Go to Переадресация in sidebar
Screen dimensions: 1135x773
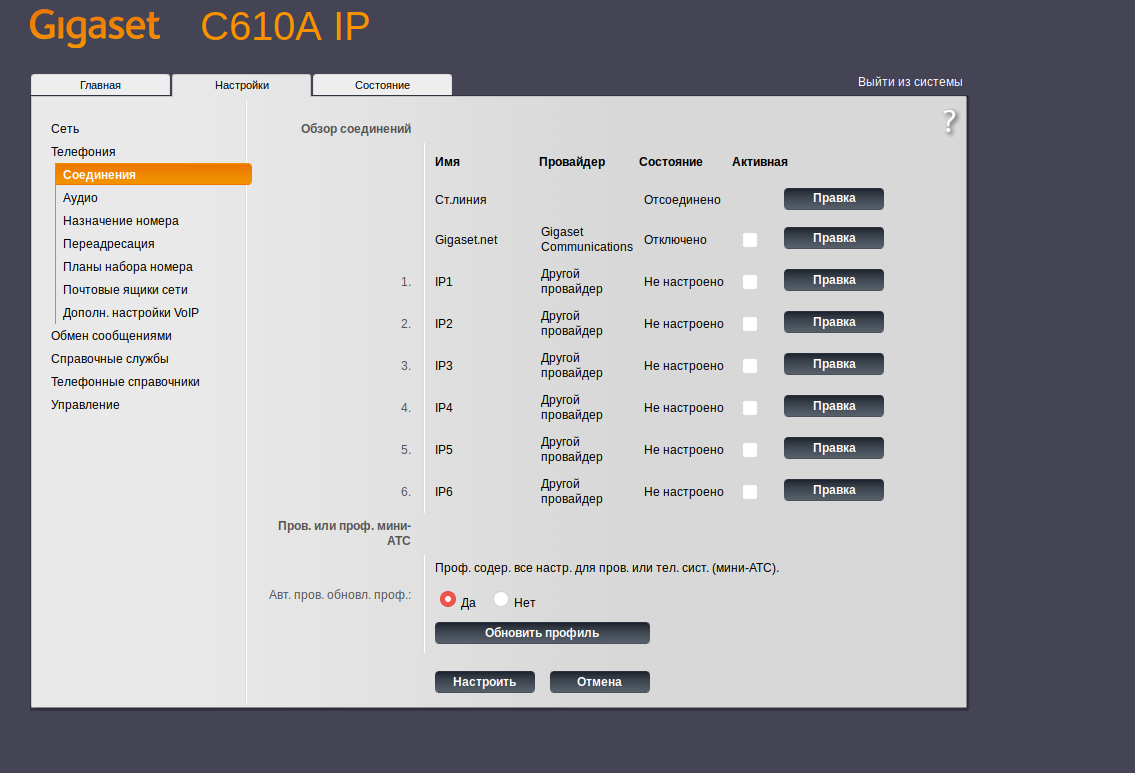(108, 244)
